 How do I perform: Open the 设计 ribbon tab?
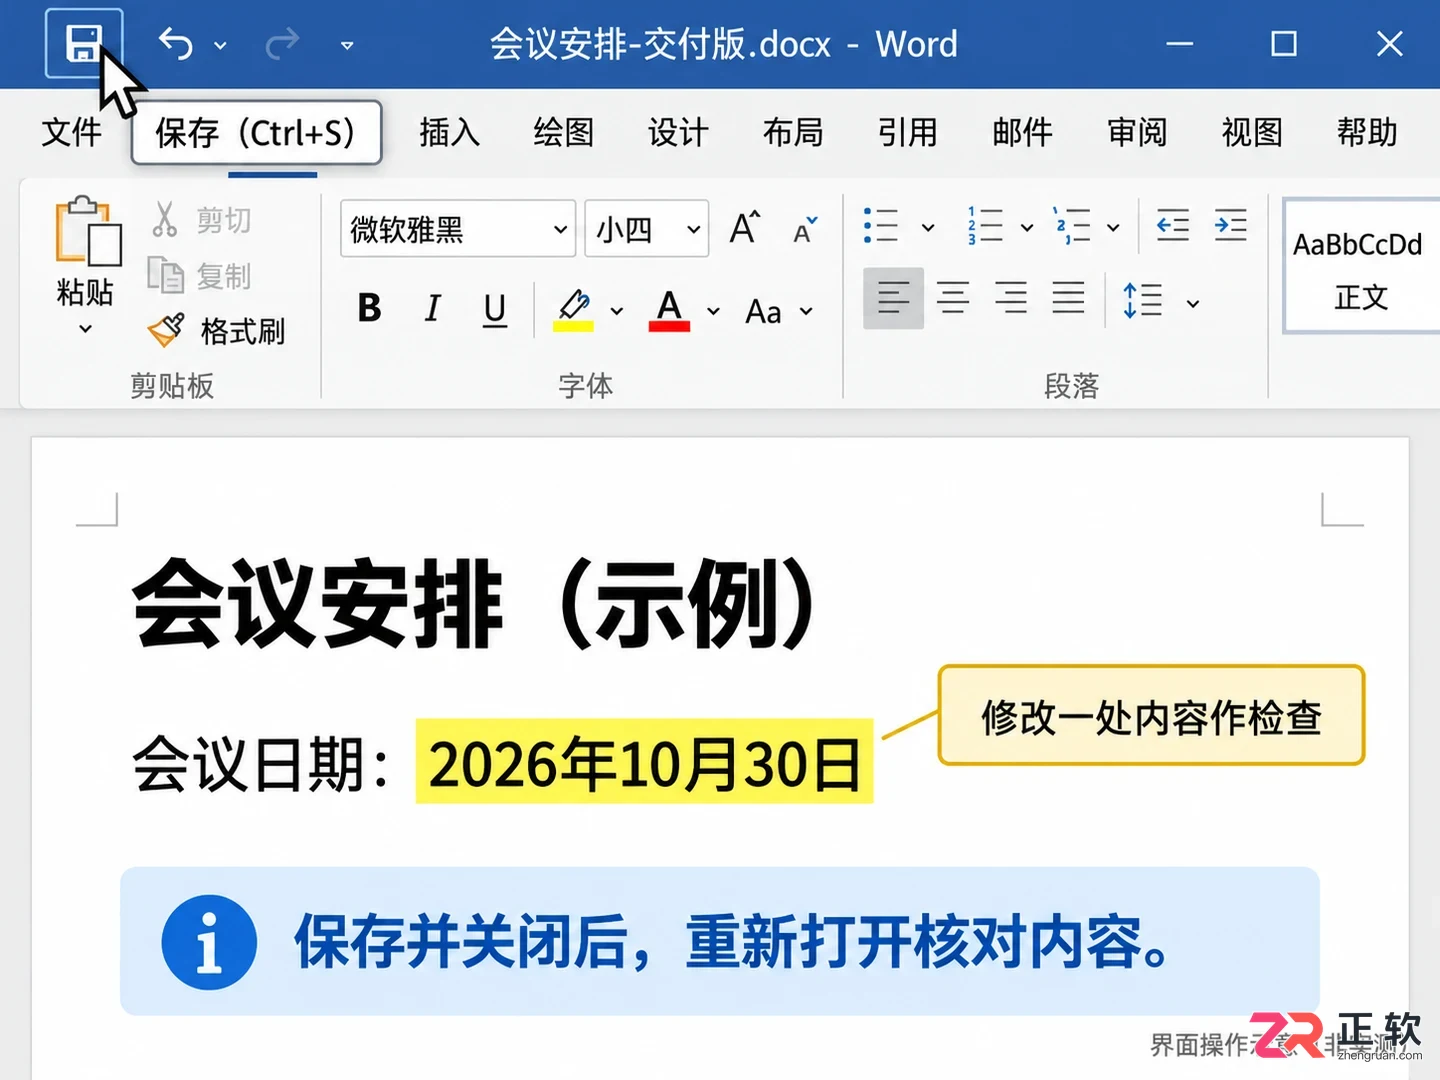tap(678, 132)
